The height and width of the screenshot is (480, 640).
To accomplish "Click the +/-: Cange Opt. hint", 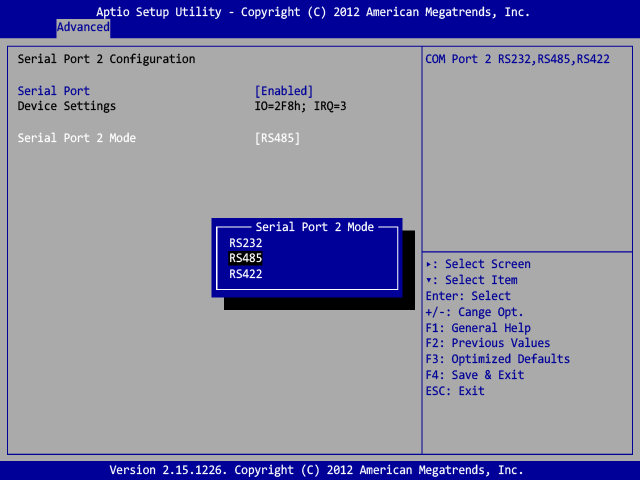I will pyautogui.click(x=474, y=312).
